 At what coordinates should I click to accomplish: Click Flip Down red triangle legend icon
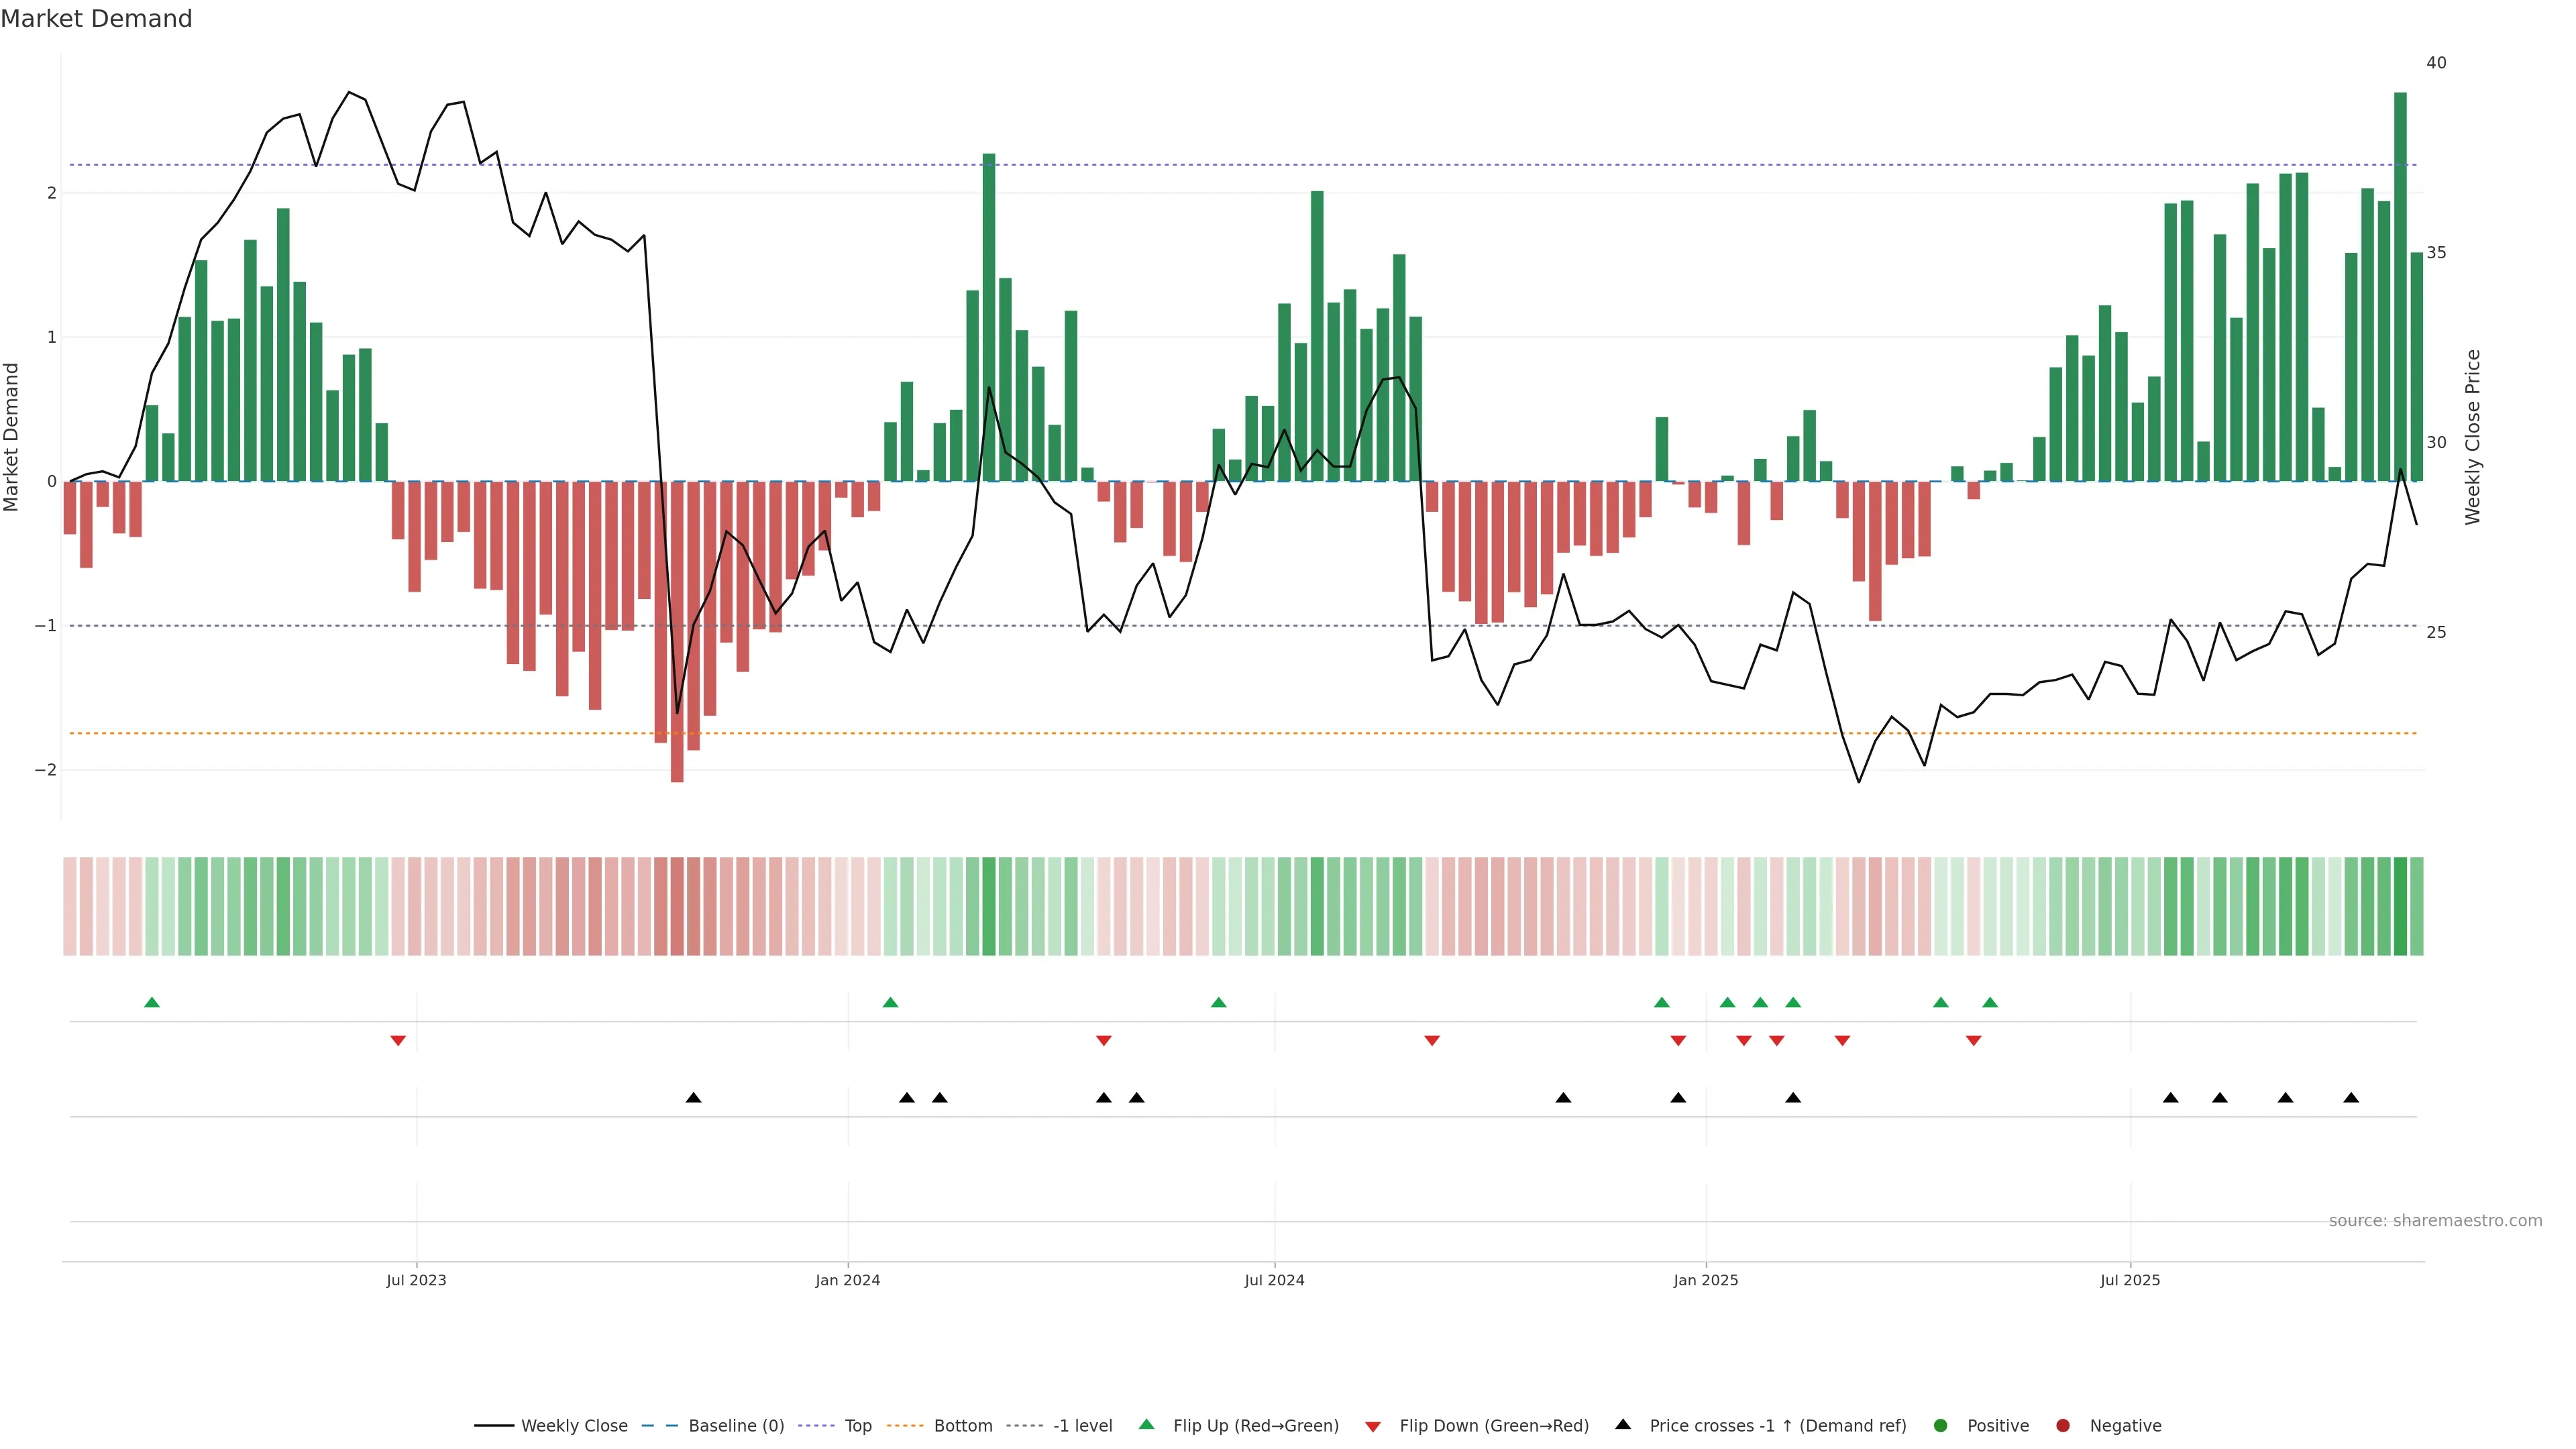[1373, 1427]
